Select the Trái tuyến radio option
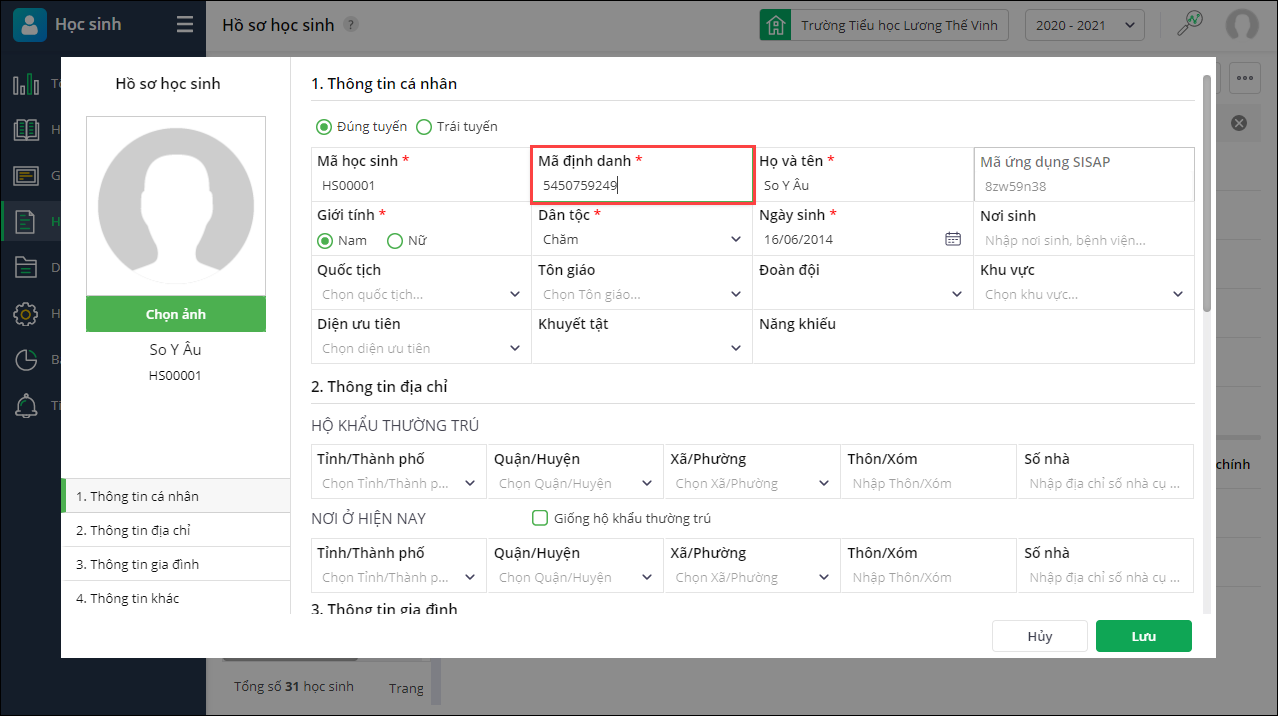The width and height of the screenshot is (1278, 716). [x=424, y=127]
